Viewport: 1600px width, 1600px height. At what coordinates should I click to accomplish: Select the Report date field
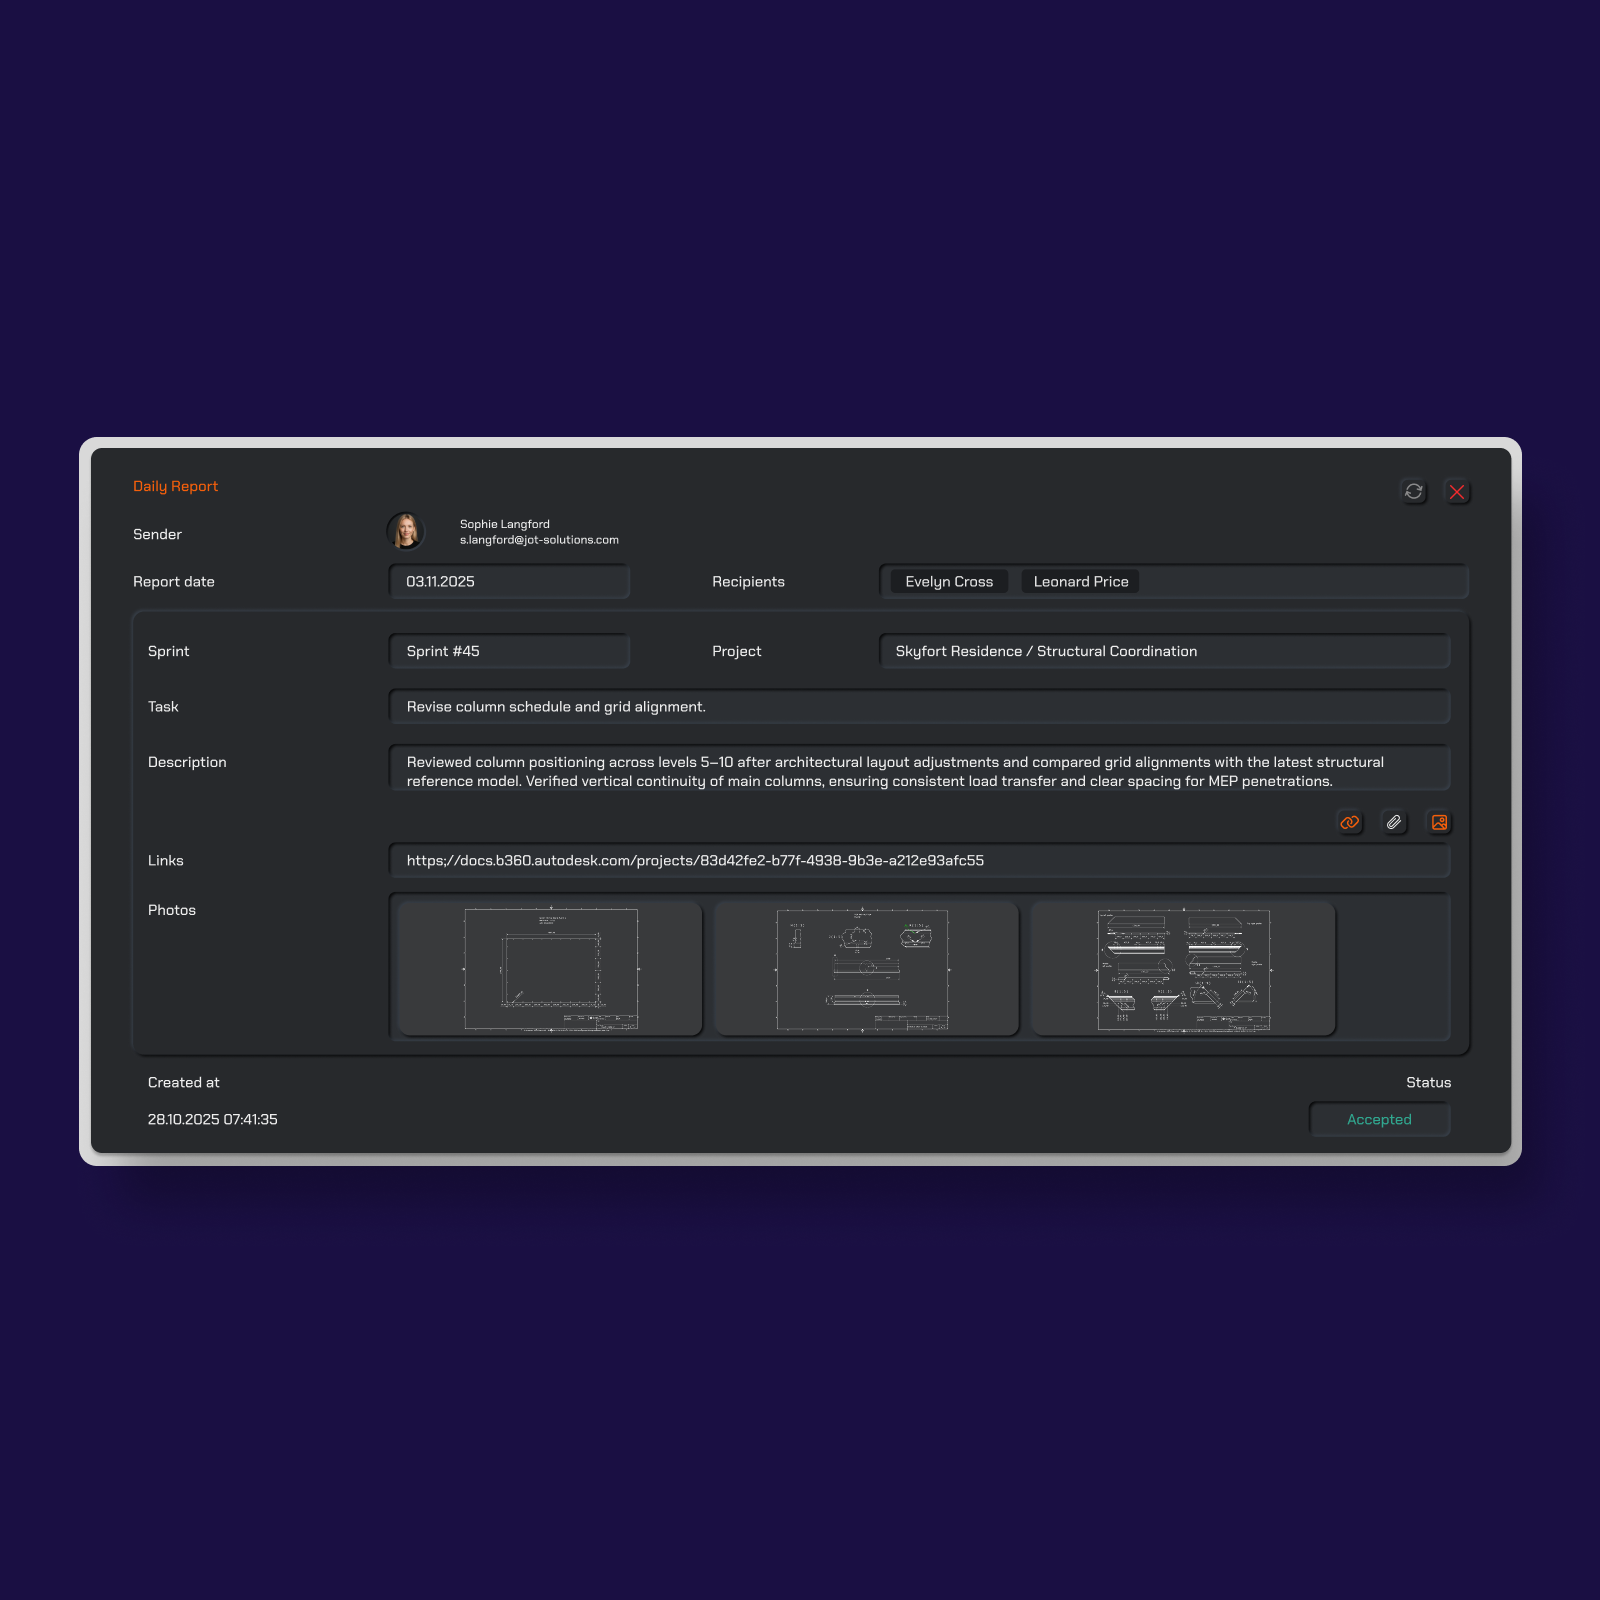pyautogui.click(x=508, y=582)
